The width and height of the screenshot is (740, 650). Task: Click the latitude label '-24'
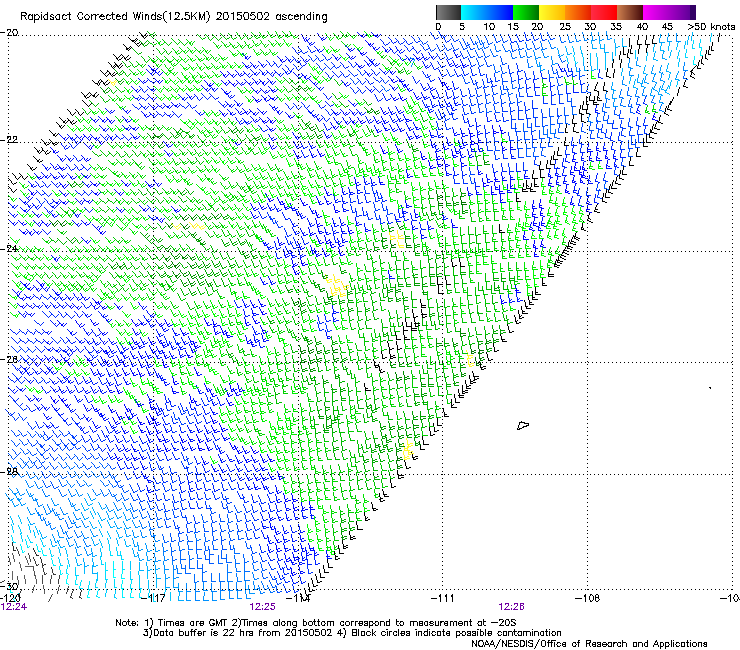tap(9, 249)
